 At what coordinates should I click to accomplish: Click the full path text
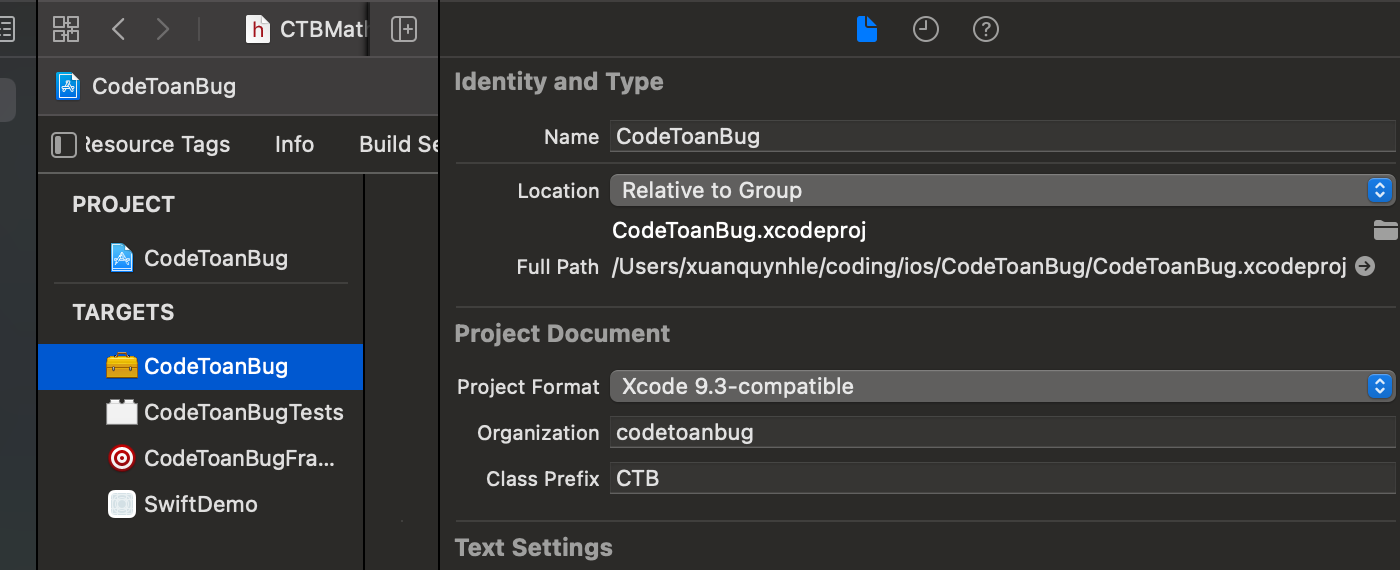979,267
